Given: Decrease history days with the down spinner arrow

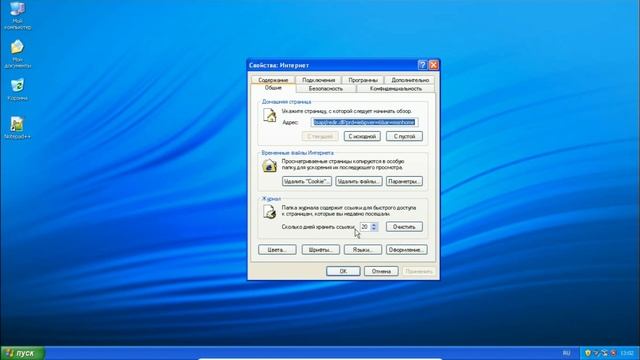Looking at the screenshot, I should point(374,229).
